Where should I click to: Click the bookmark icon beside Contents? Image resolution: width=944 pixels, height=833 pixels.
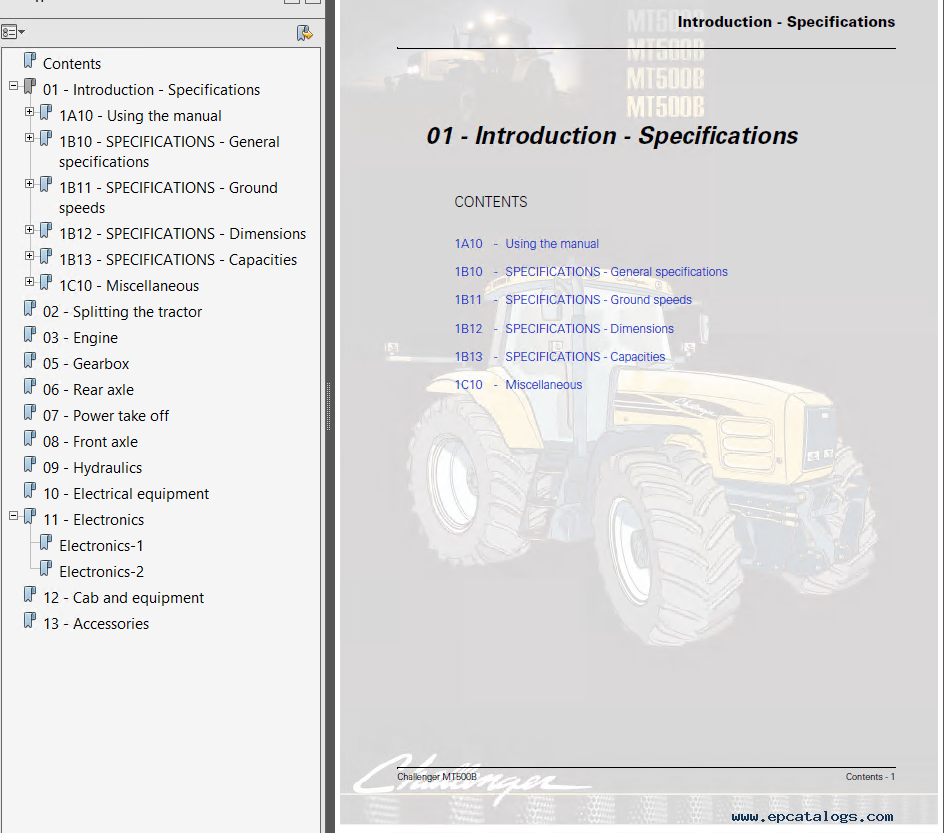pyautogui.click(x=30, y=61)
